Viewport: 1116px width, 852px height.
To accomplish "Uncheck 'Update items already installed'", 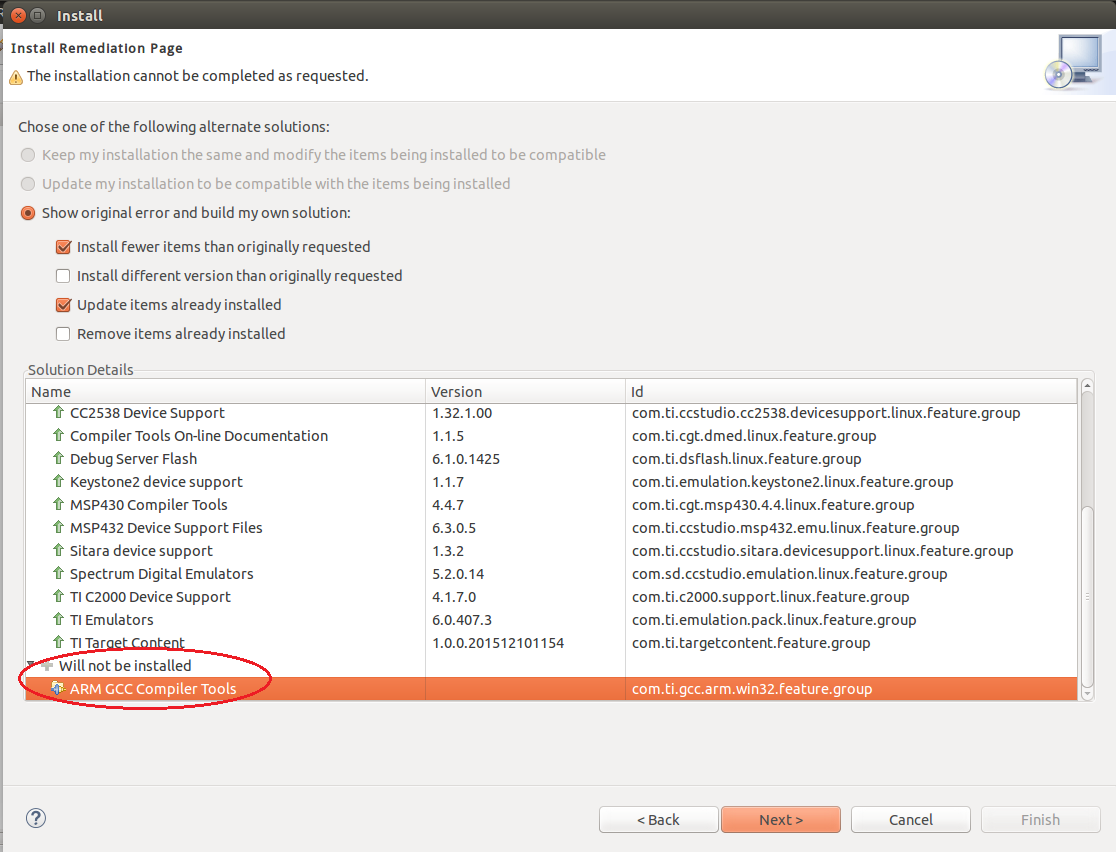I will pyautogui.click(x=63, y=305).
